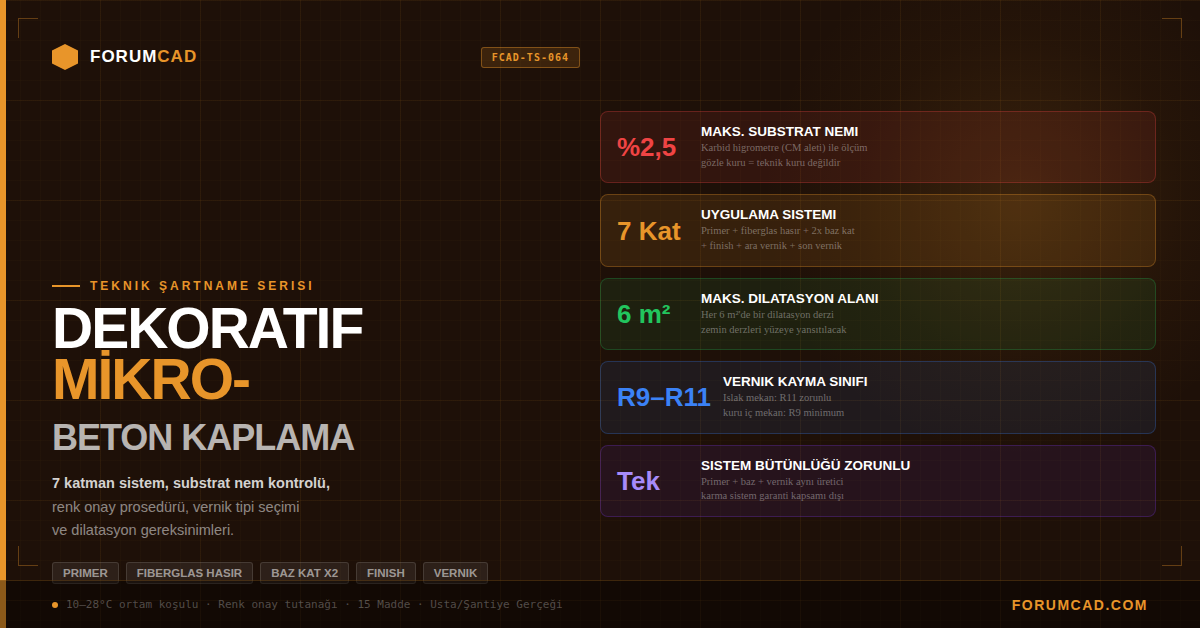Click the R9–R11 slip class value
This screenshot has height=628, width=1200.
coord(664,397)
